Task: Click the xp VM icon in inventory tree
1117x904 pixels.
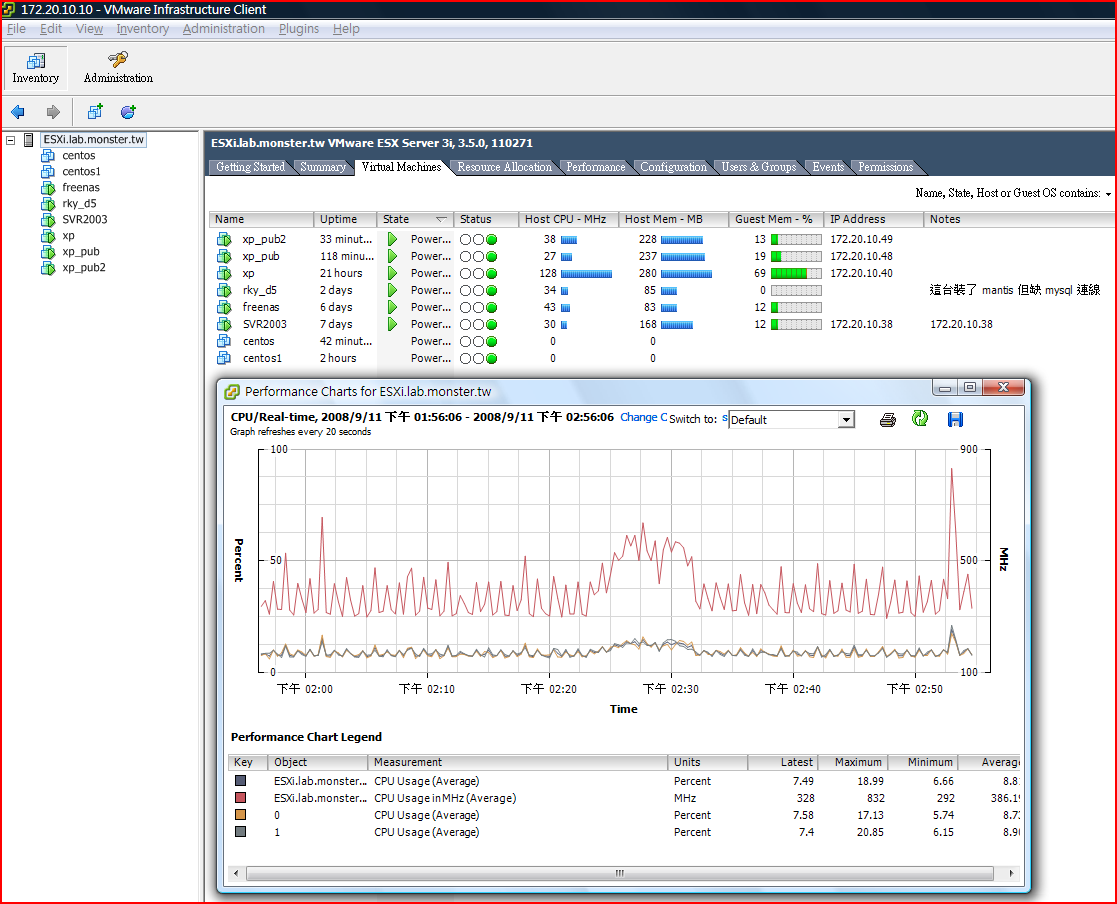Action: pyautogui.click(x=48, y=236)
